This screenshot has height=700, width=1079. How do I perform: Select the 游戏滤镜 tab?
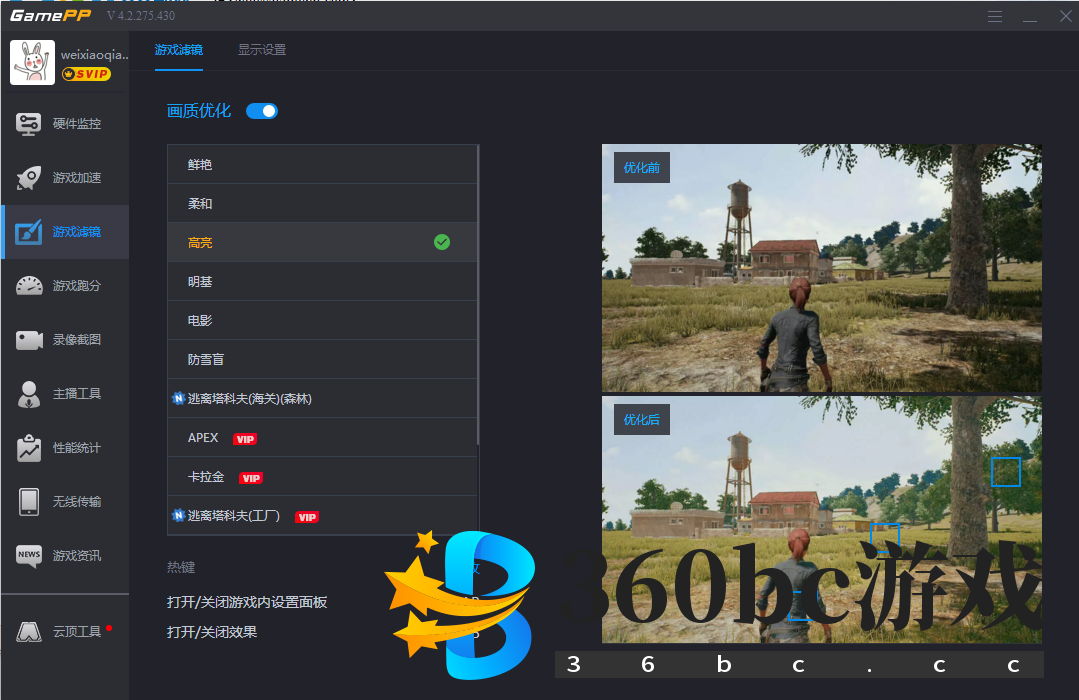[x=178, y=49]
